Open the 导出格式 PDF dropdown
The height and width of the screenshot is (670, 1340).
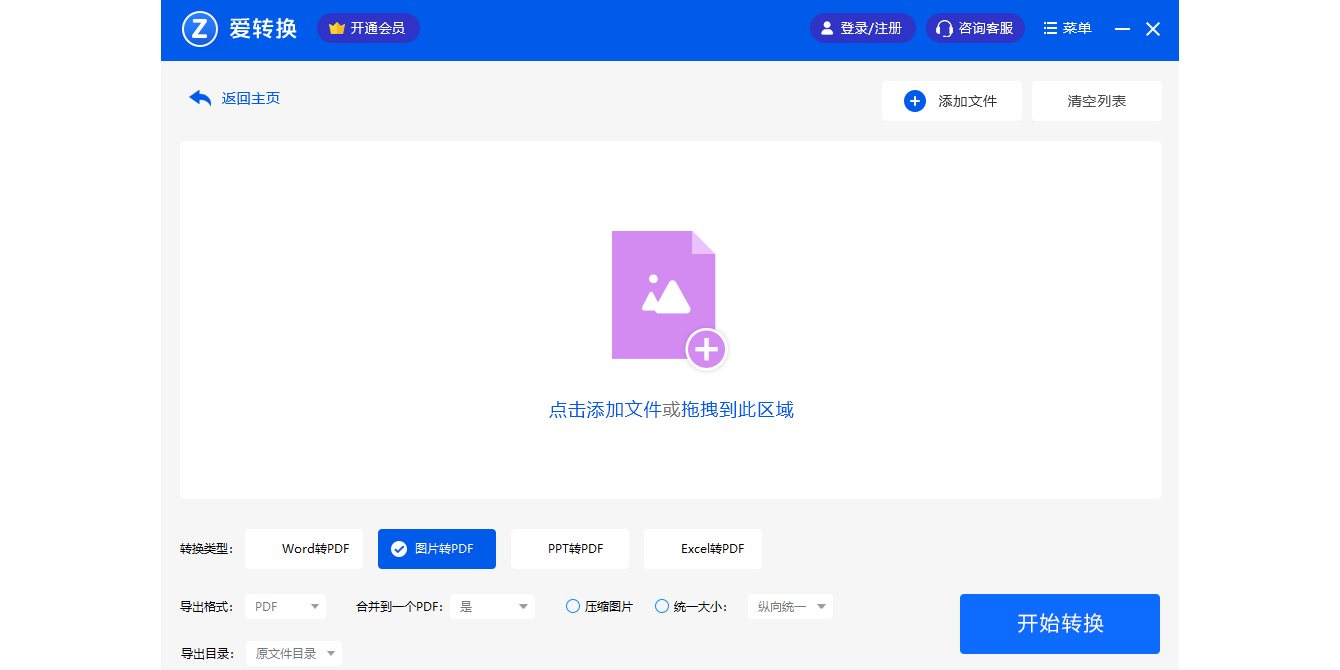click(285, 607)
